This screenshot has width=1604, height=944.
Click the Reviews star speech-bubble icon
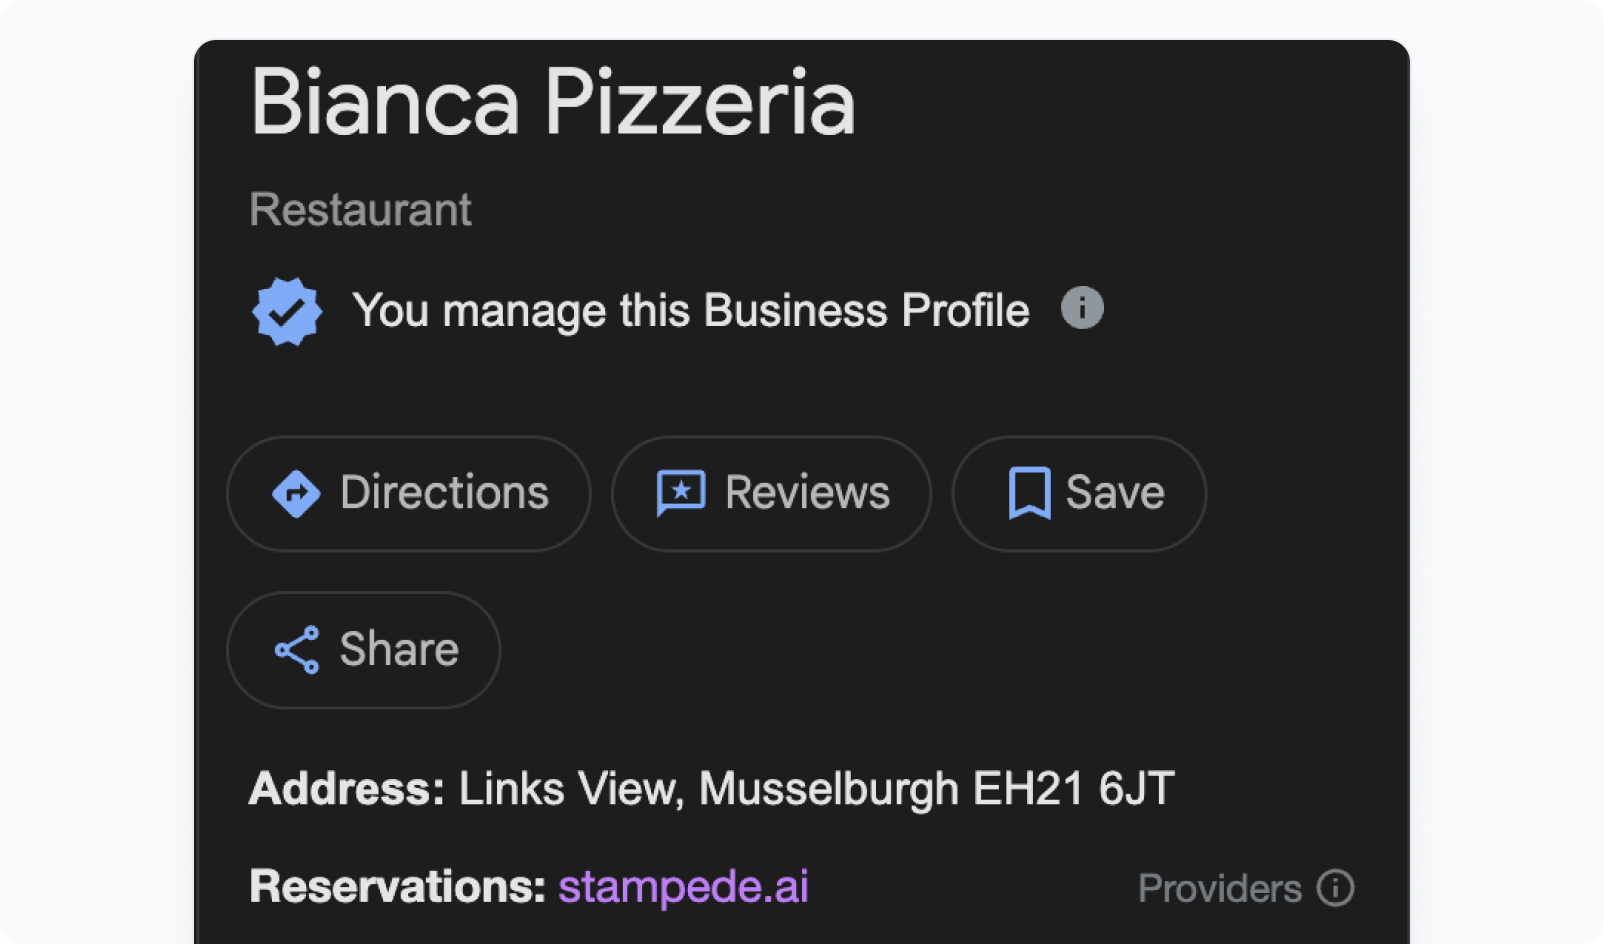[681, 493]
